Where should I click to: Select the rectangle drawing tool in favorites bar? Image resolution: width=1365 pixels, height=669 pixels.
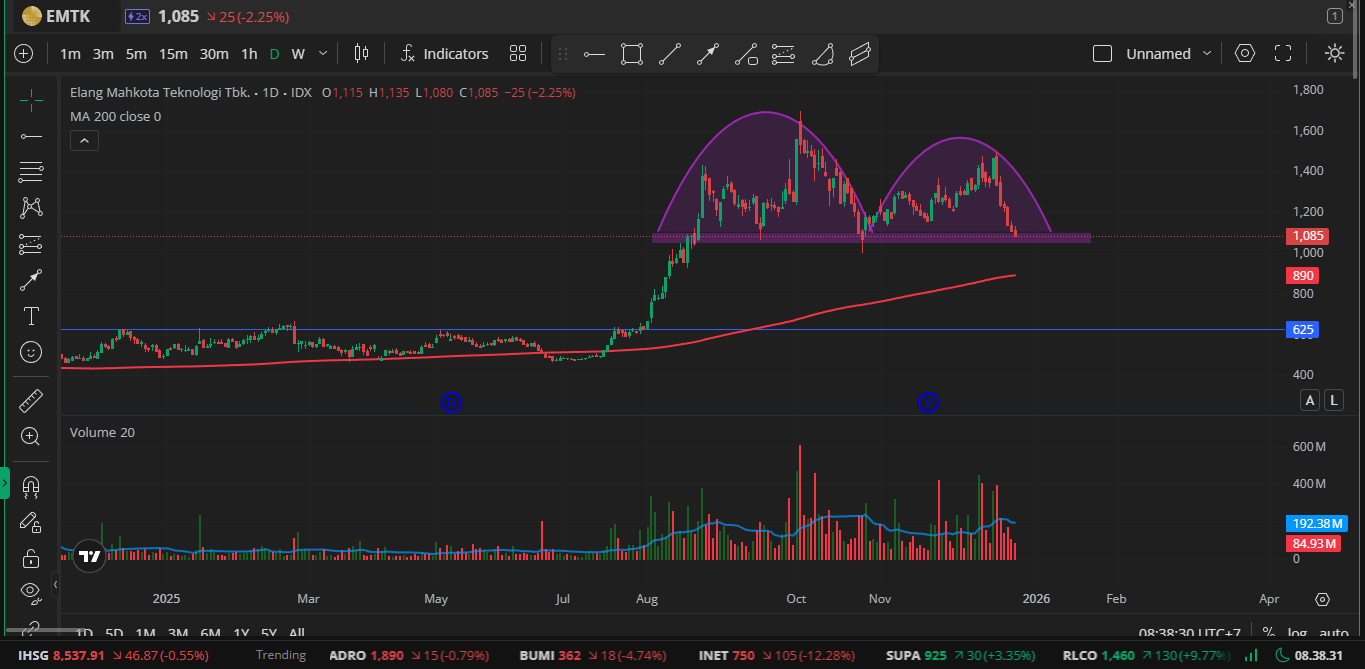tap(631, 54)
